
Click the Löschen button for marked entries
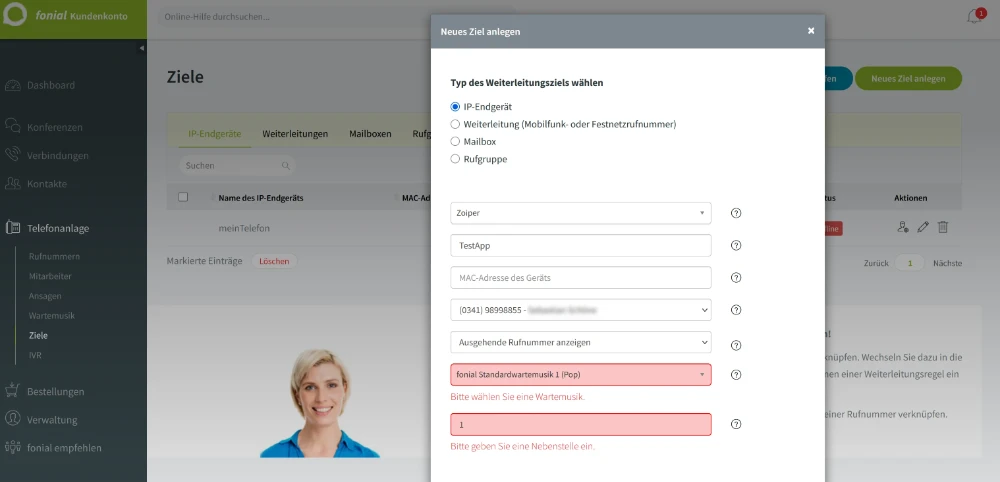pyautogui.click(x=274, y=261)
